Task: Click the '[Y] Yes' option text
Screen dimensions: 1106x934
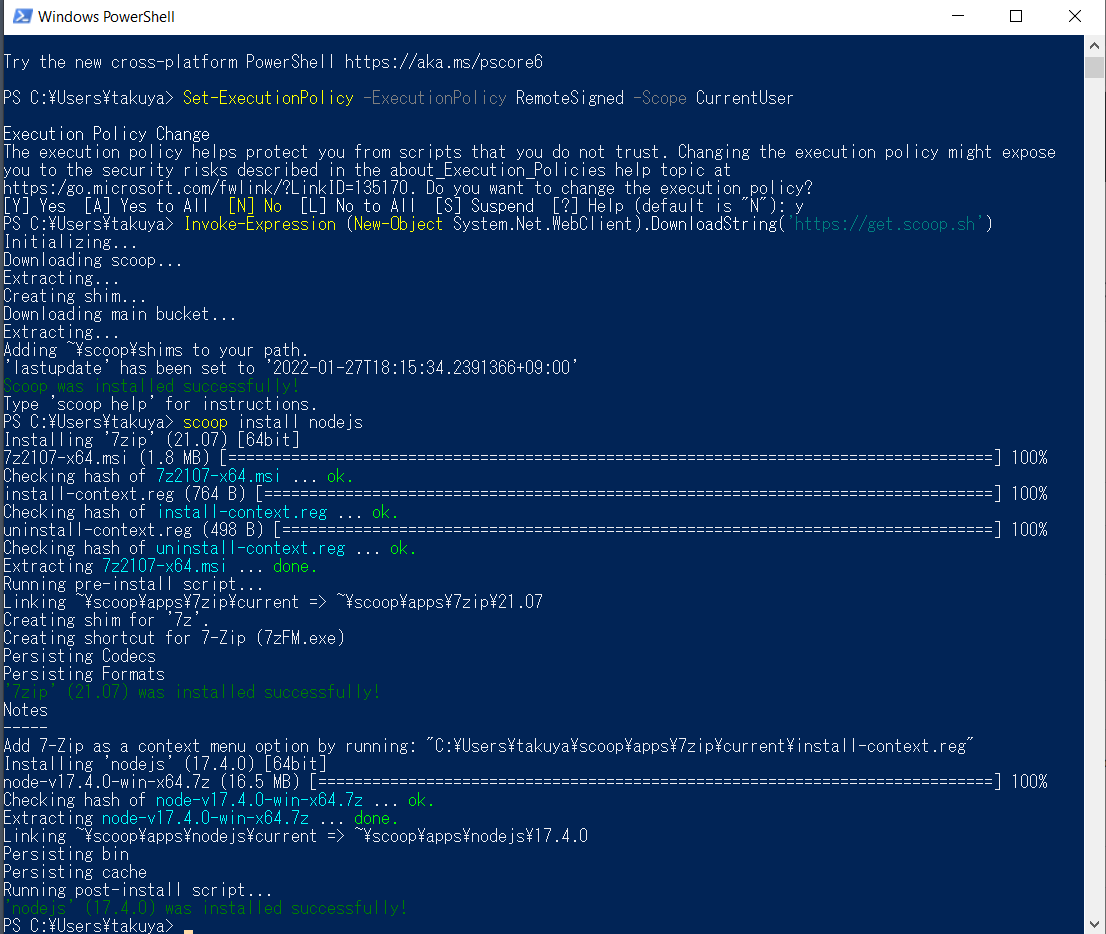Action: tap(35, 206)
